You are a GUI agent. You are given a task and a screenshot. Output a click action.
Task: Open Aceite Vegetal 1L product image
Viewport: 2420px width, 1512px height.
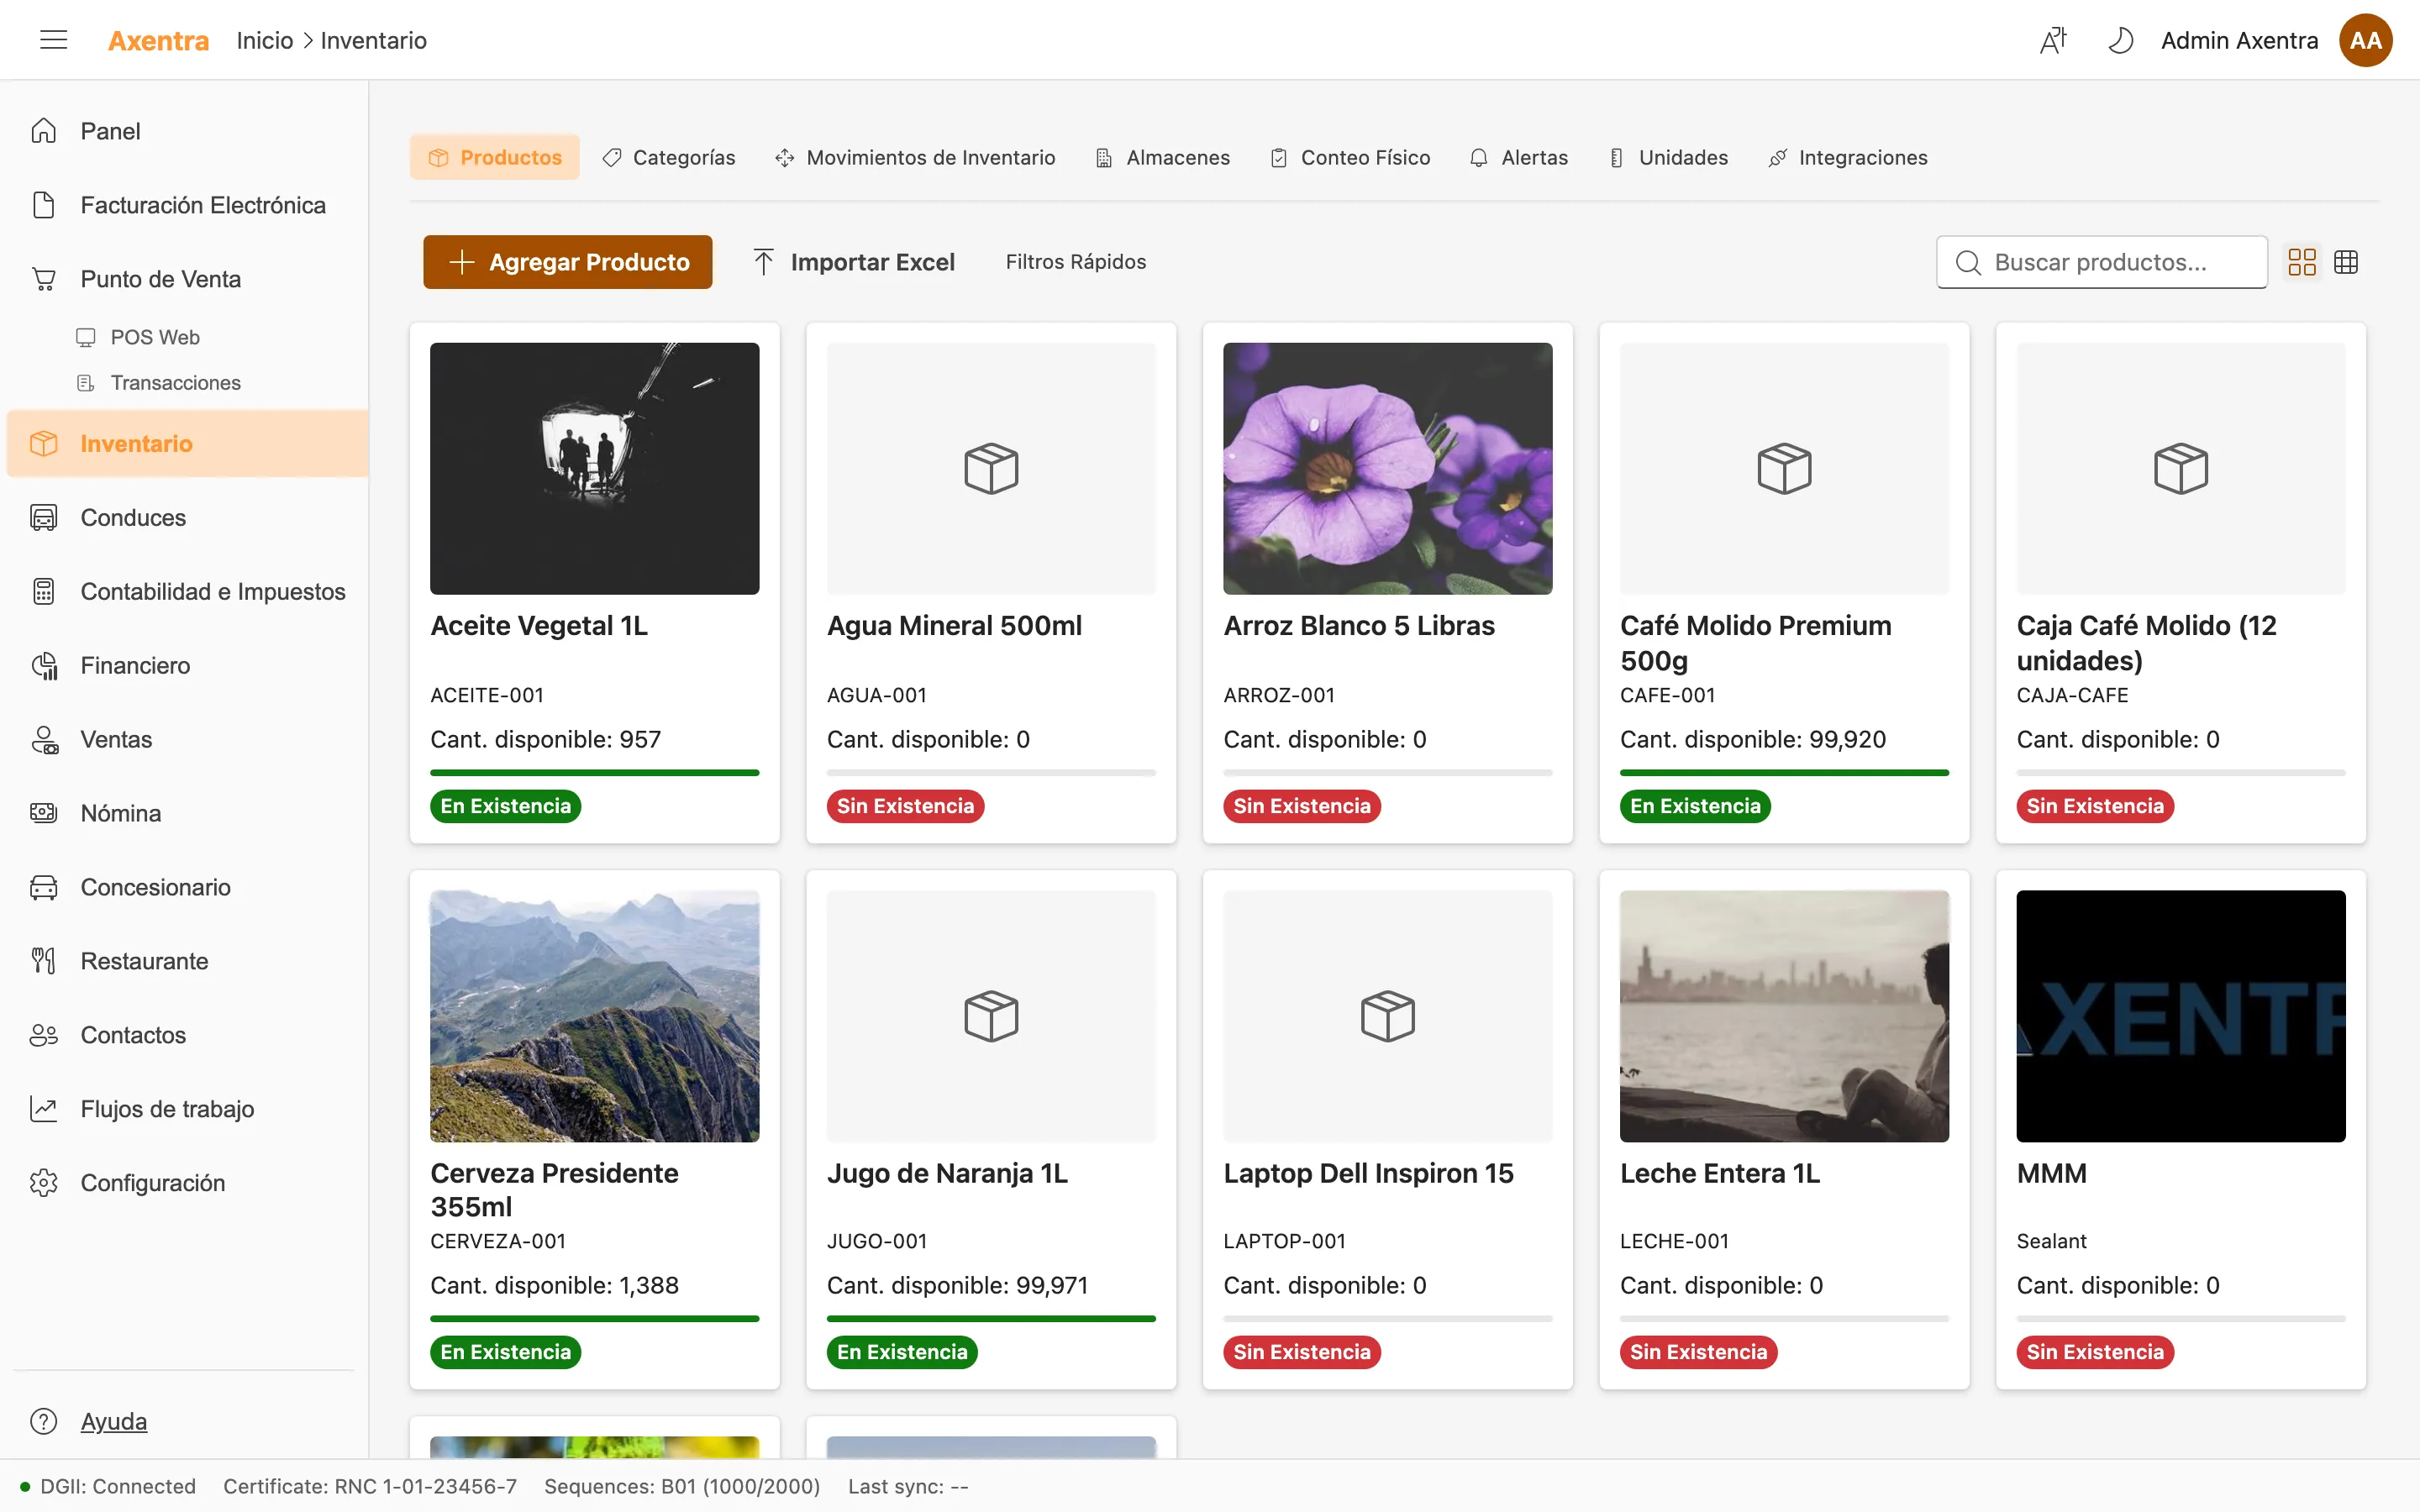pos(595,468)
